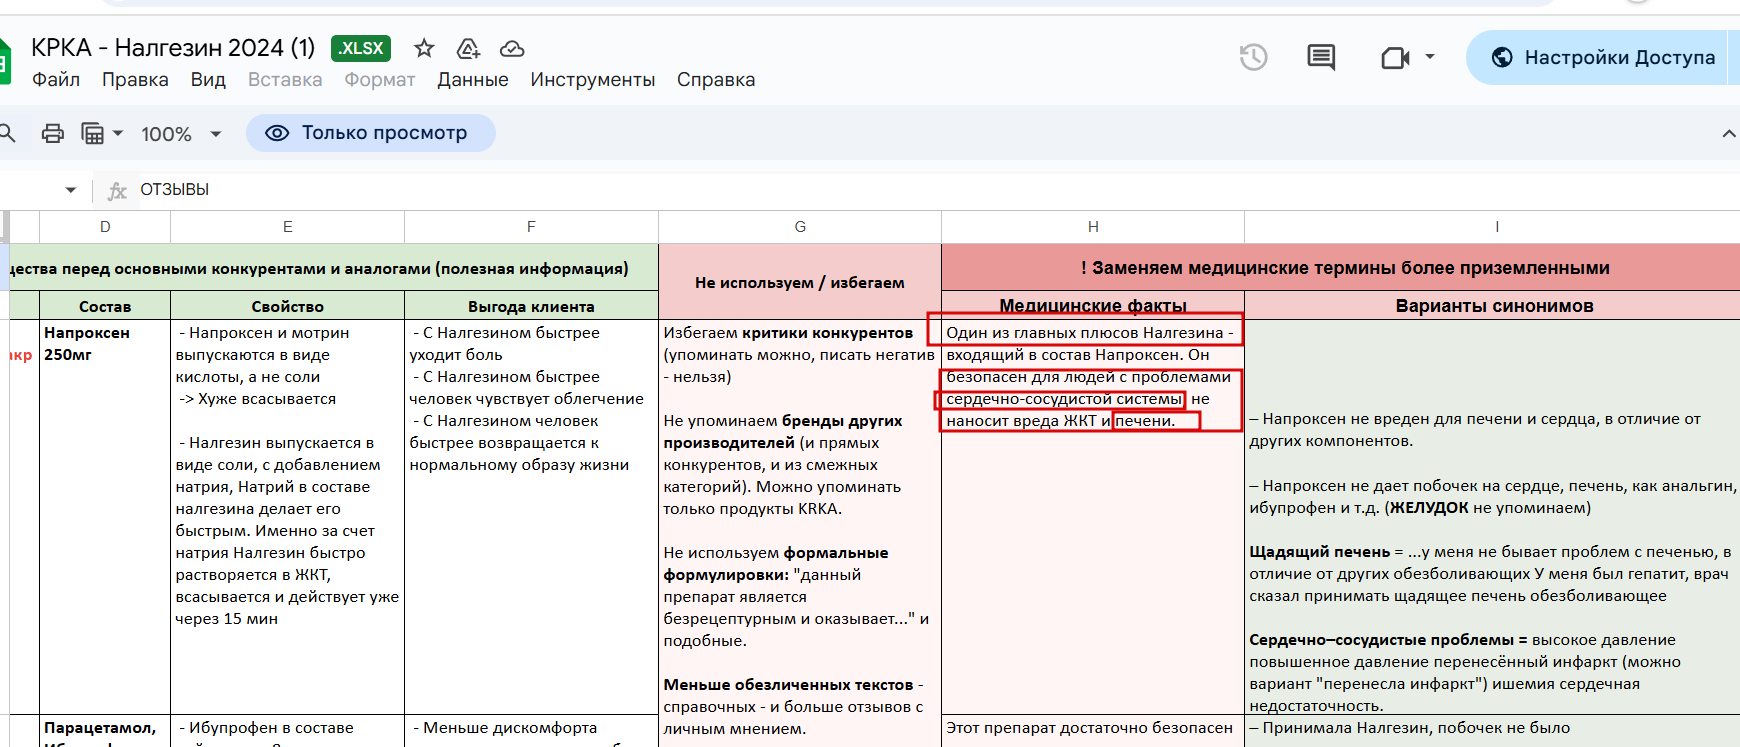Open the comments panel icon
1740x747 pixels.
(1321, 57)
